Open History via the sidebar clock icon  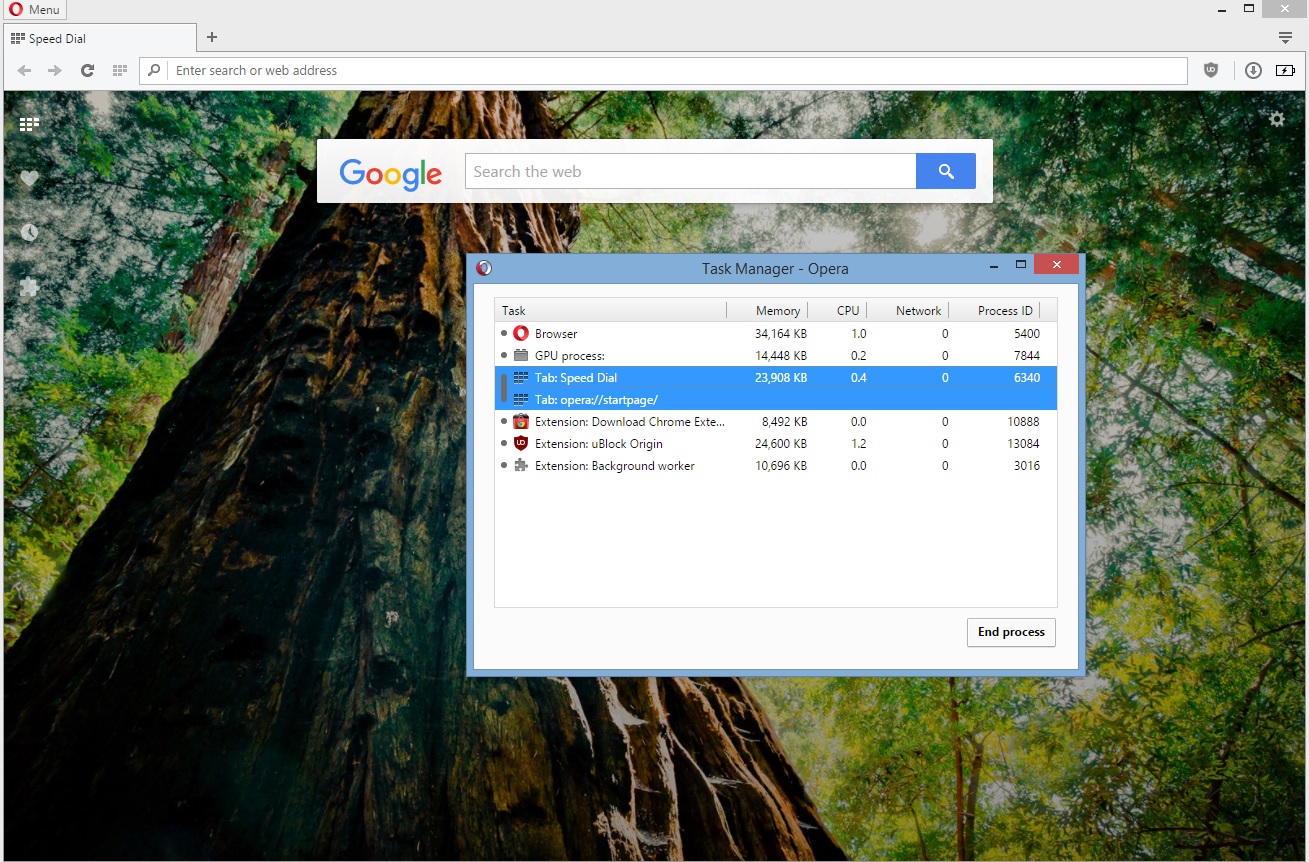click(x=29, y=232)
